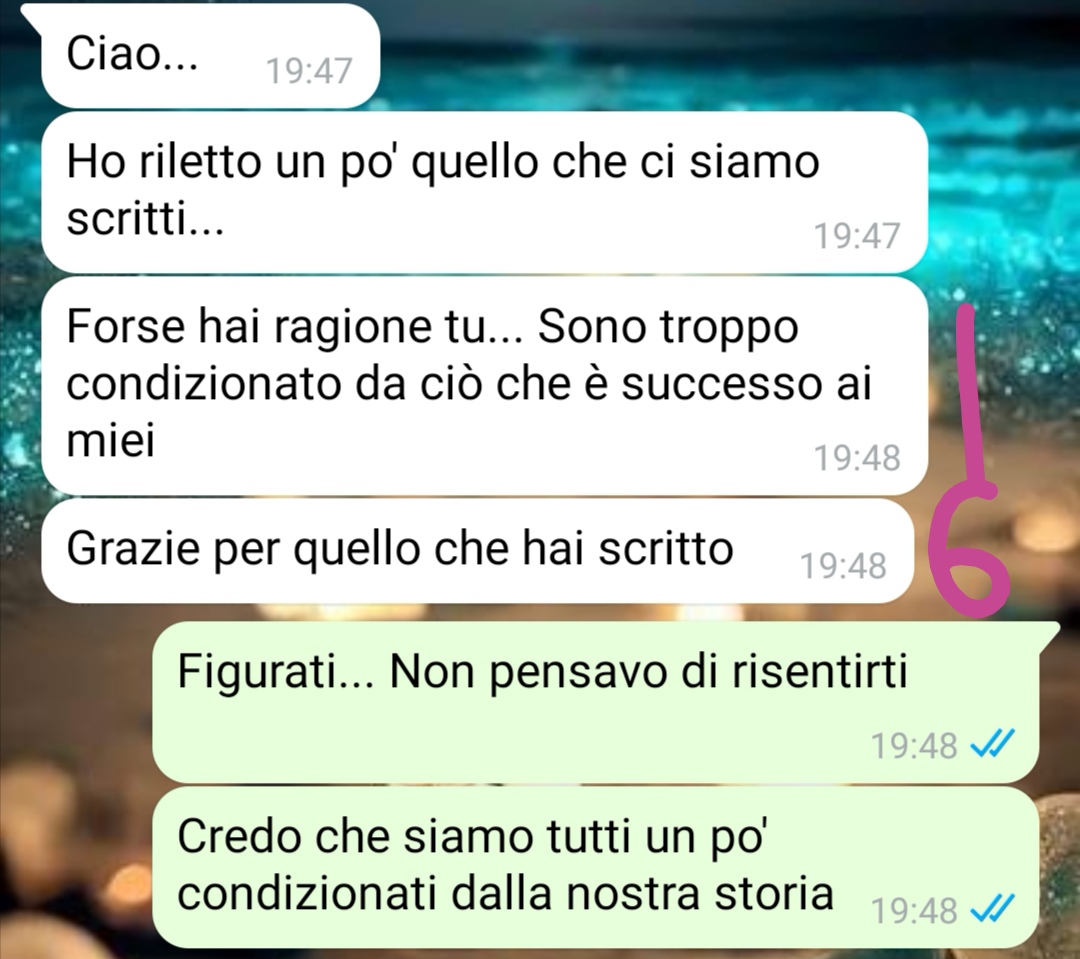
Task: Tap the 19:47 timestamp on 'Ciao...'
Action: (x=309, y=71)
